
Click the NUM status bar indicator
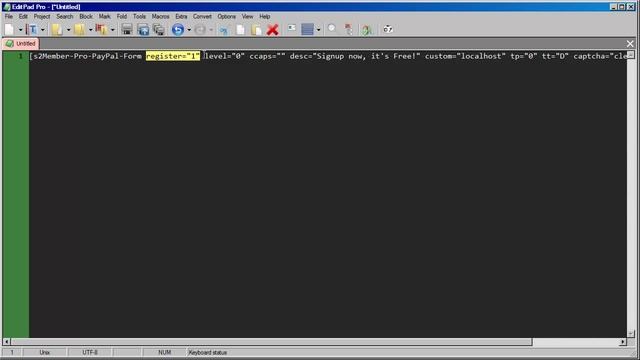(164, 352)
